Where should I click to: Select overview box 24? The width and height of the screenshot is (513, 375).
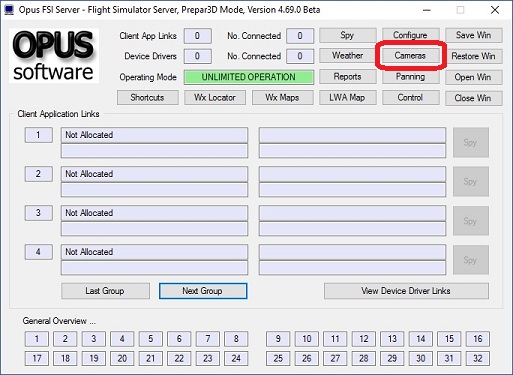point(236,359)
